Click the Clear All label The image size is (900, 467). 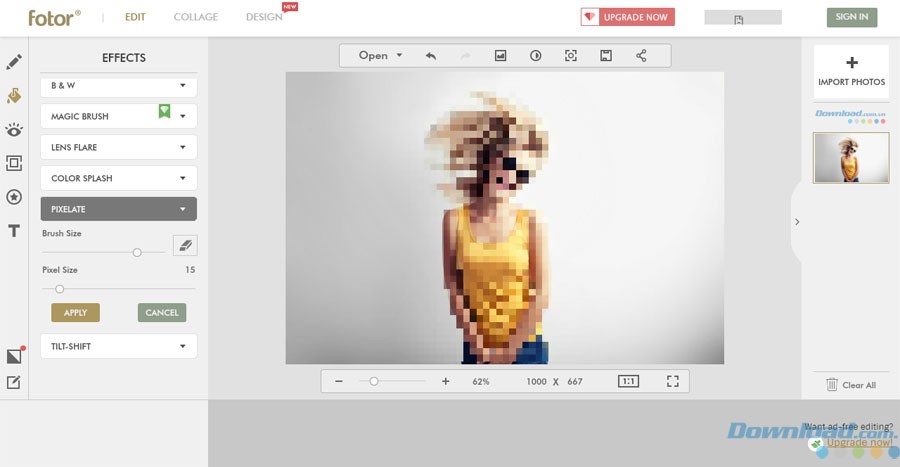point(859,385)
